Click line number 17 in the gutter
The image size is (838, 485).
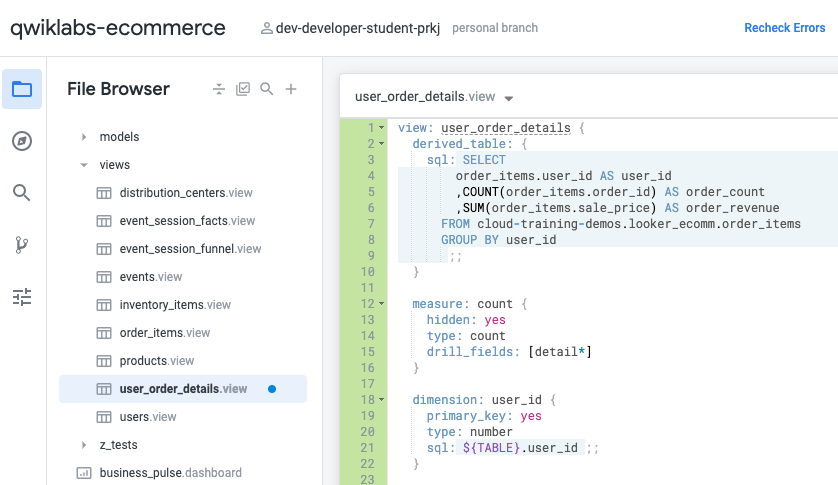tap(368, 383)
